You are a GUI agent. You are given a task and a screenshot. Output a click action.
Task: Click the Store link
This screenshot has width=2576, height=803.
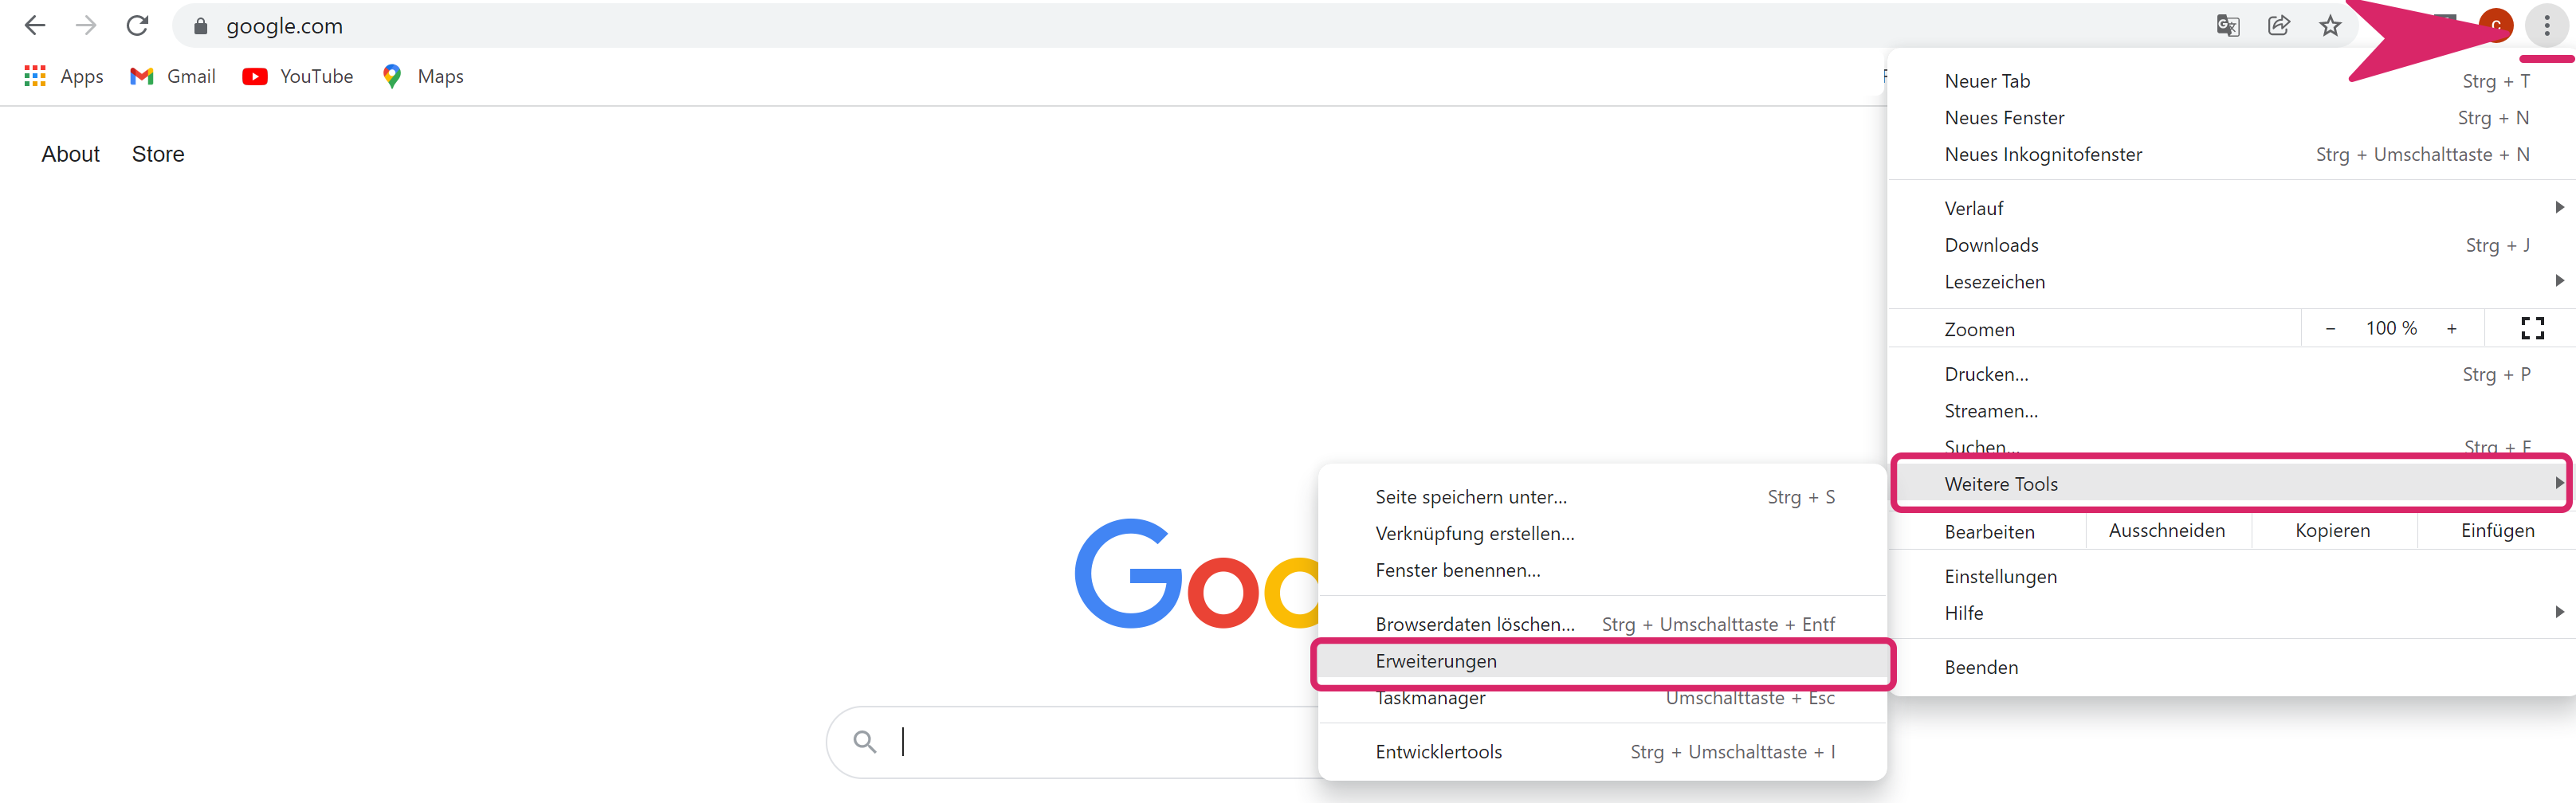point(158,154)
